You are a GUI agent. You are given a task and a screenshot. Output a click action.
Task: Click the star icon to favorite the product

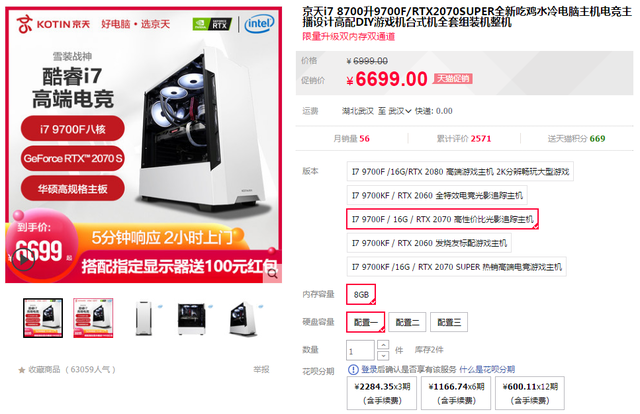pos(22,370)
